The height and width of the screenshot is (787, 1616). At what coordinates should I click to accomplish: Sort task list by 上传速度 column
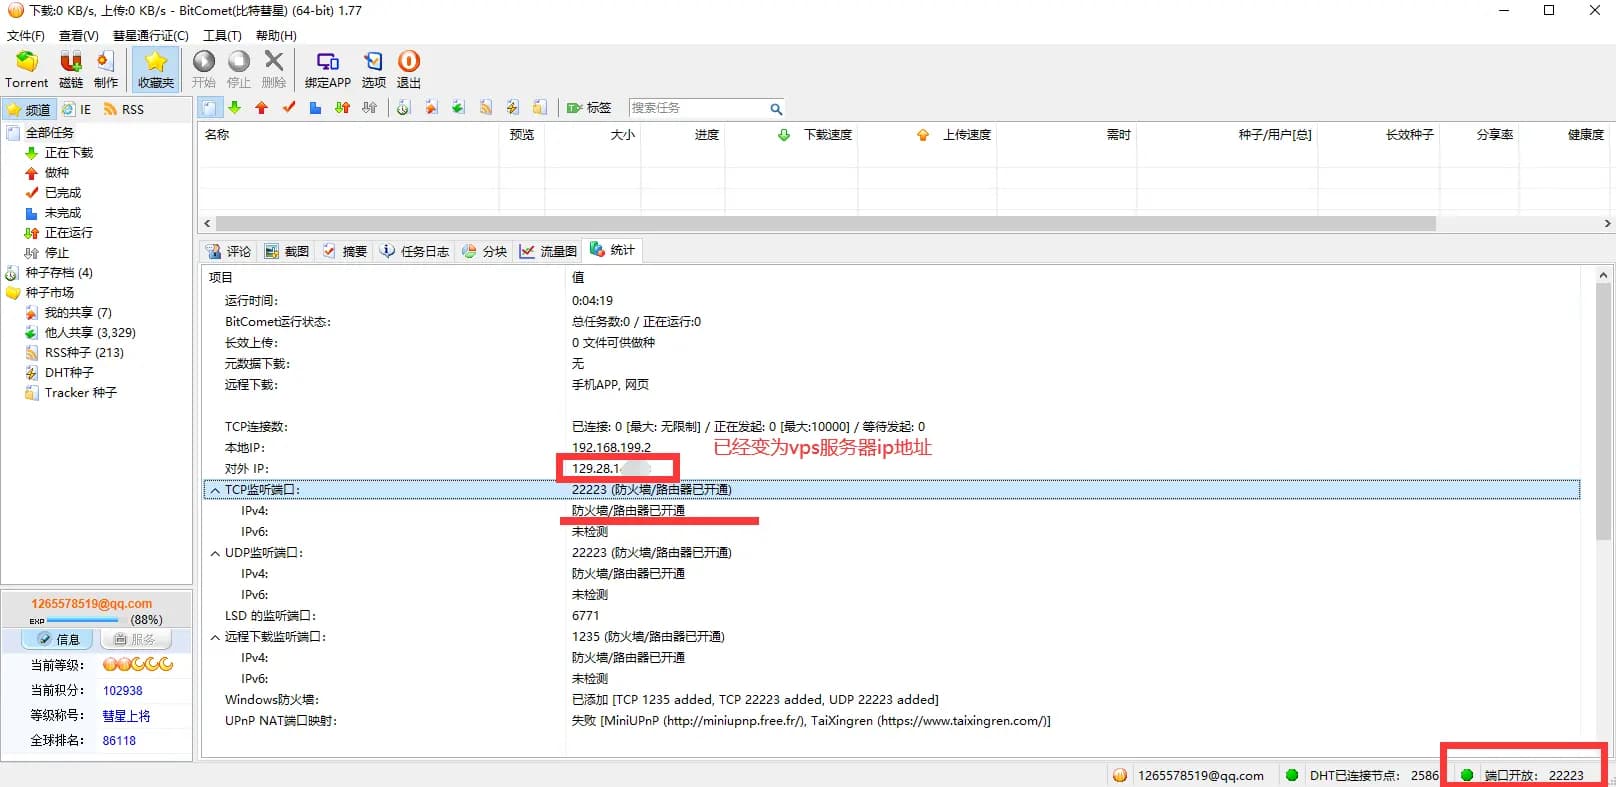(927, 135)
